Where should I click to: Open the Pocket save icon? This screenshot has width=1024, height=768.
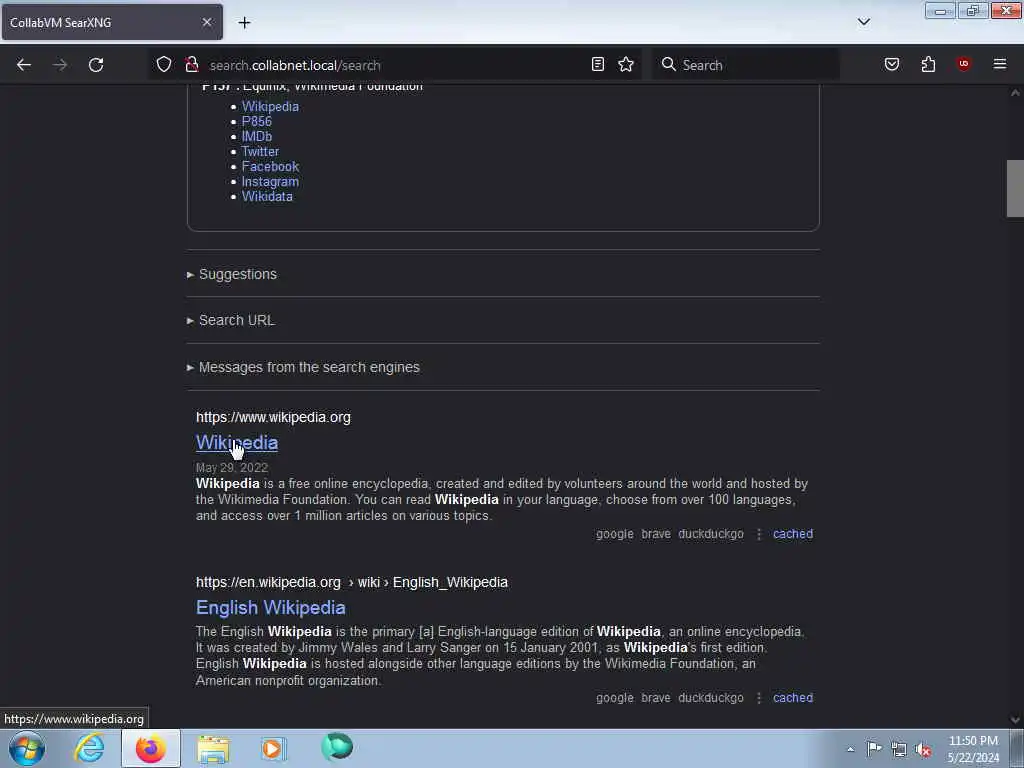tap(892, 64)
